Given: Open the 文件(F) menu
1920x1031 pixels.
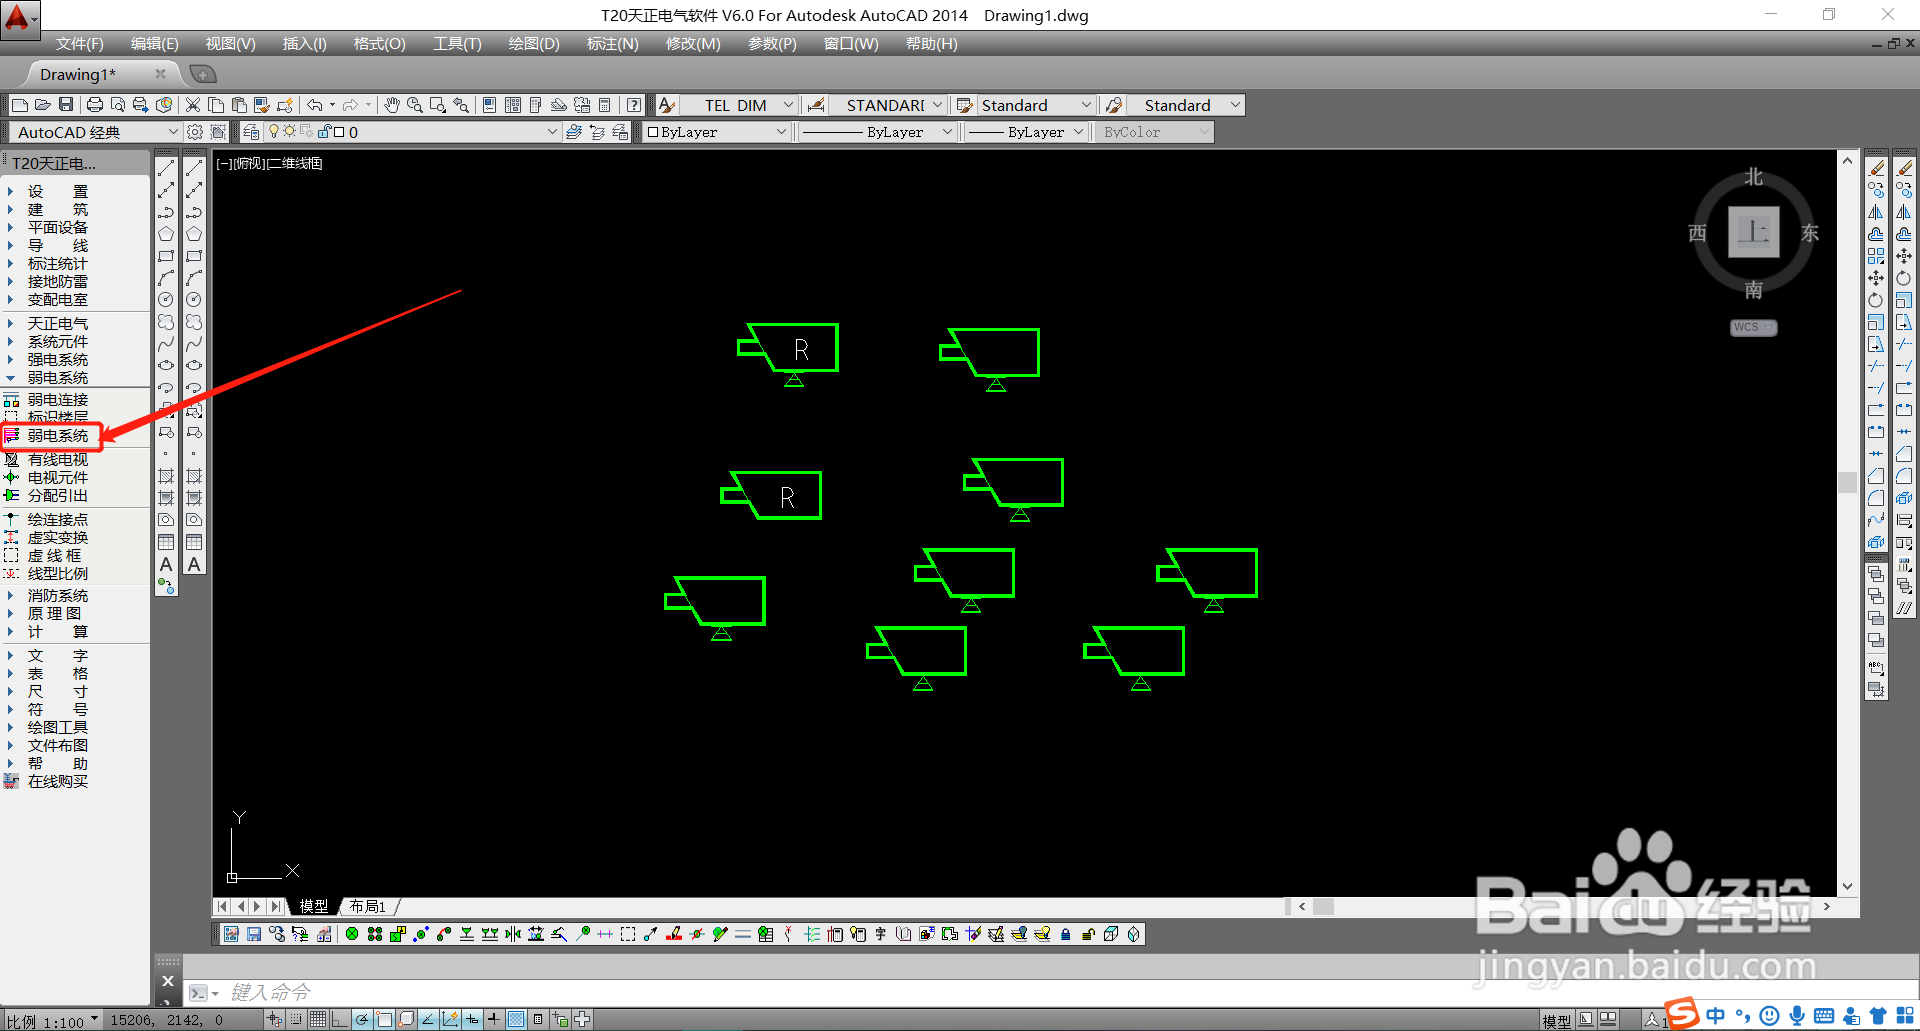Looking at the screenshot, I should pos(80,44).
